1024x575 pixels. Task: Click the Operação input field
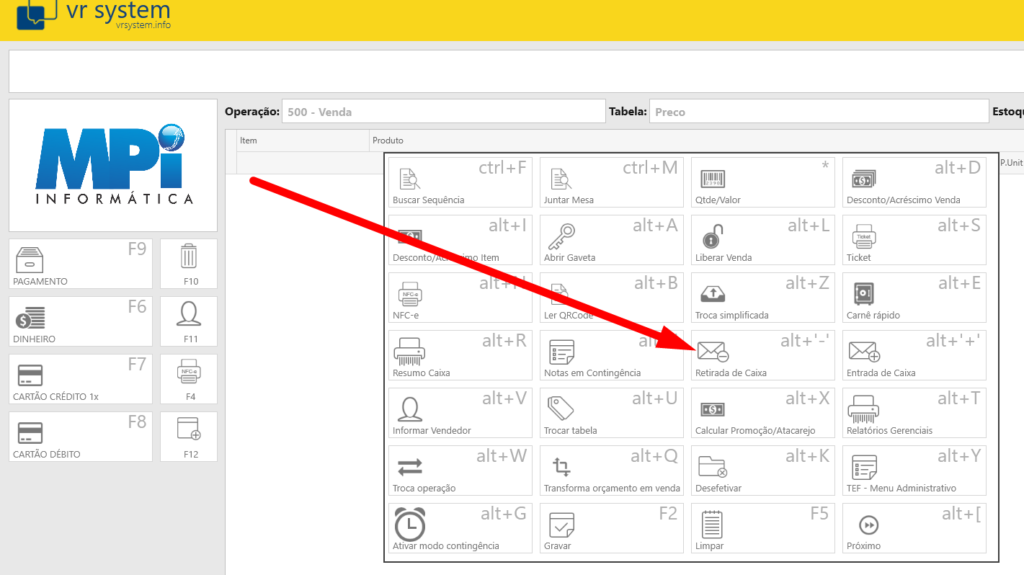pyautogui.click(x=442, y=112)
